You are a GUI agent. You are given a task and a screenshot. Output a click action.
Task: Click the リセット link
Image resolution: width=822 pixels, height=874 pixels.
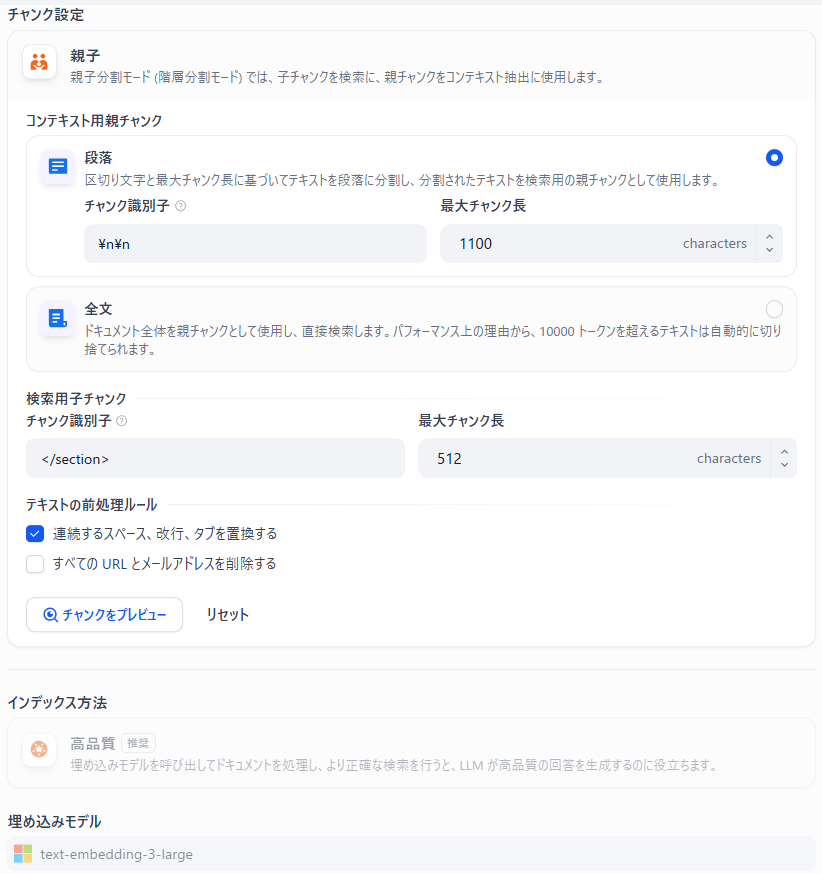pos(227,615)
